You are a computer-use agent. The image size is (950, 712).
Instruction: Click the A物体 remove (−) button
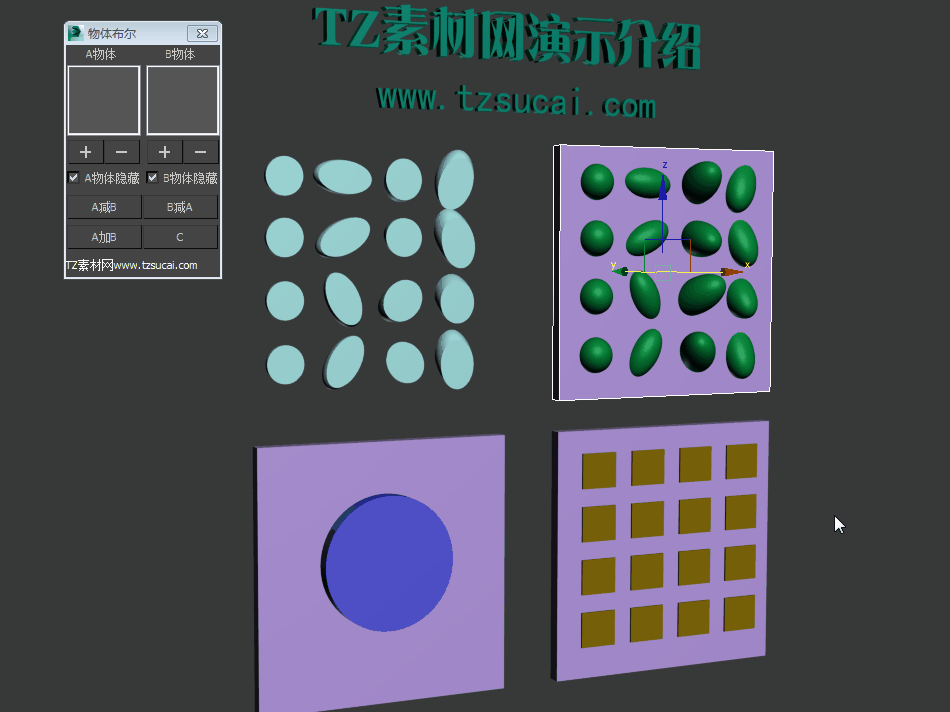point(122,151)
